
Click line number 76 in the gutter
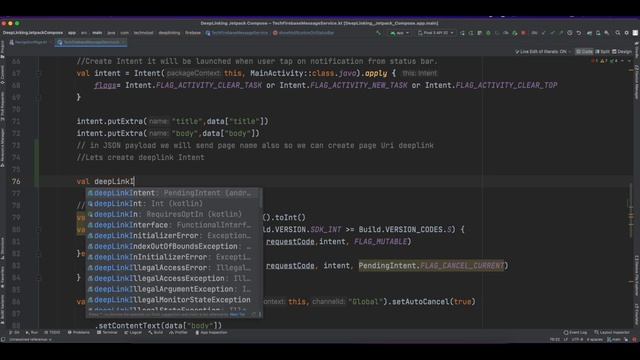16,181
